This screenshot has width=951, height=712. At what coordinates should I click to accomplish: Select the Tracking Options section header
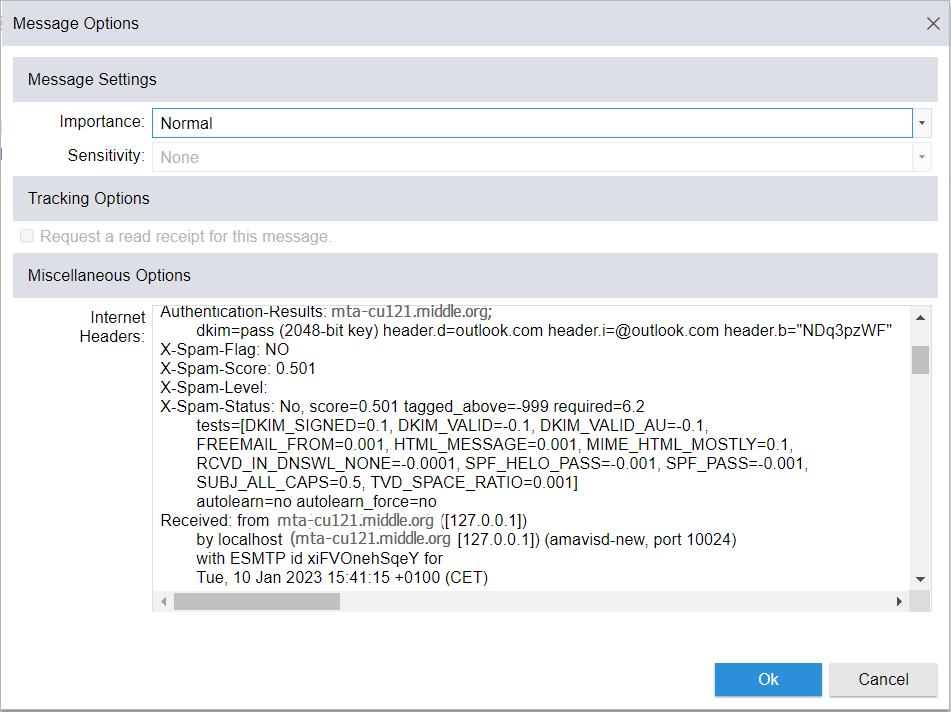pyautogui.click(x=89, y=198)
